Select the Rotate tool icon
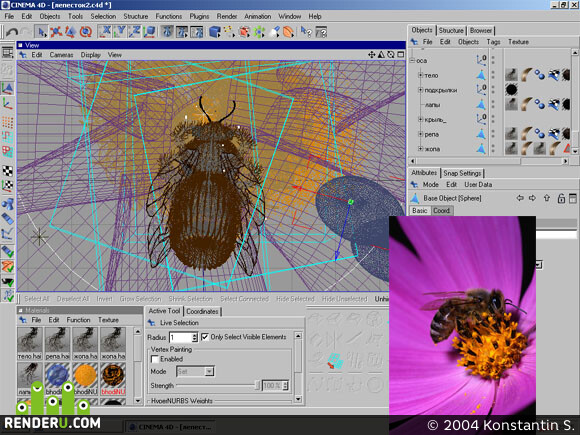This screenshot has width=580, height=435. pyautogui.click(x=86, y=32)
